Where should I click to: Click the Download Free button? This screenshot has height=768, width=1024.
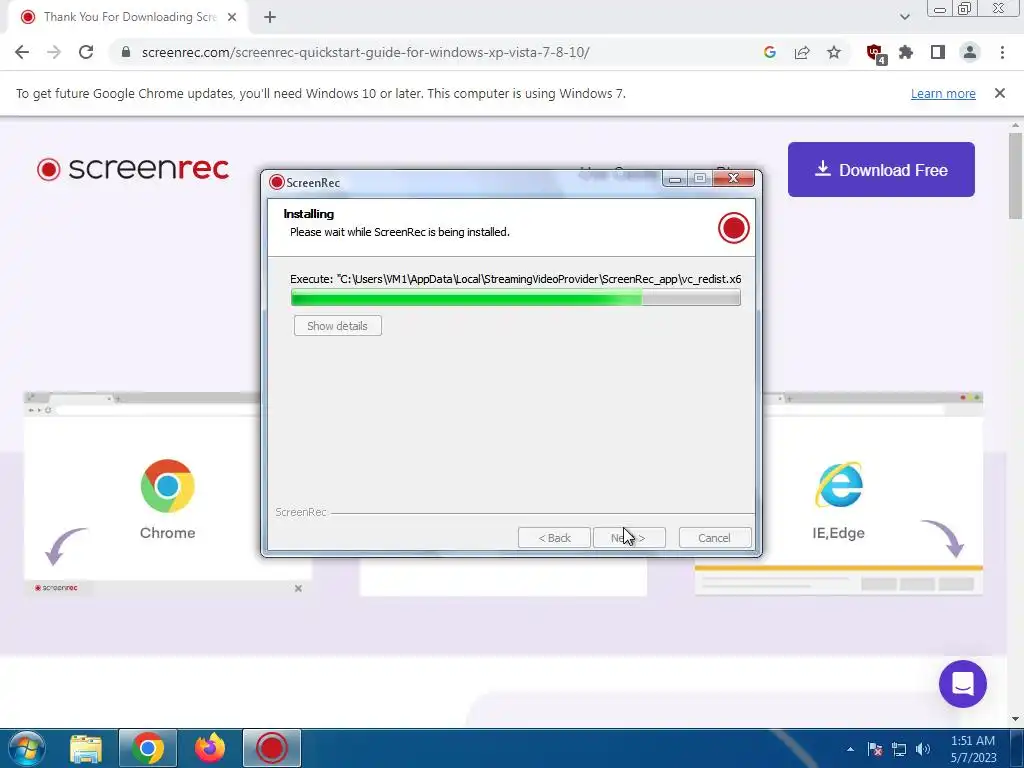coord(881,170)
